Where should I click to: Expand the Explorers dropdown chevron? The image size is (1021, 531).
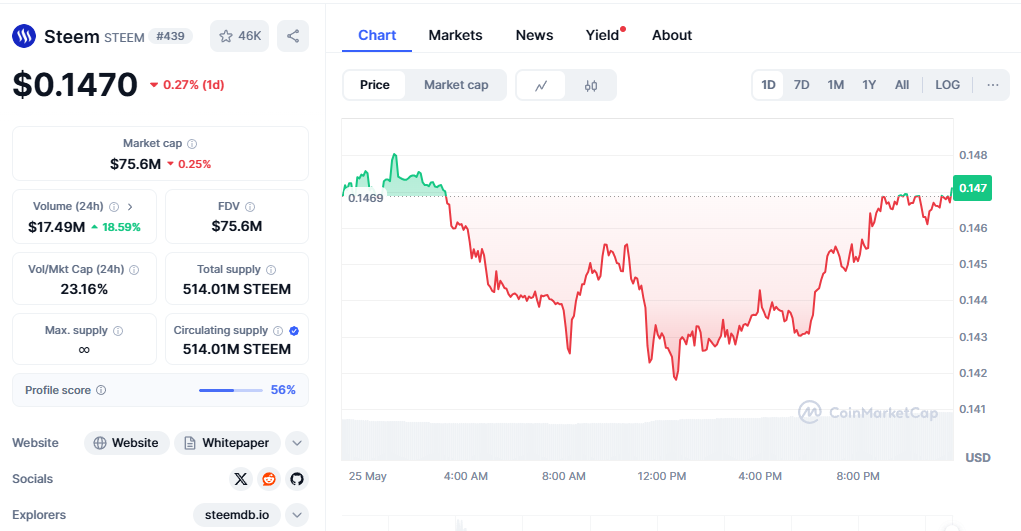coord(296,515)
